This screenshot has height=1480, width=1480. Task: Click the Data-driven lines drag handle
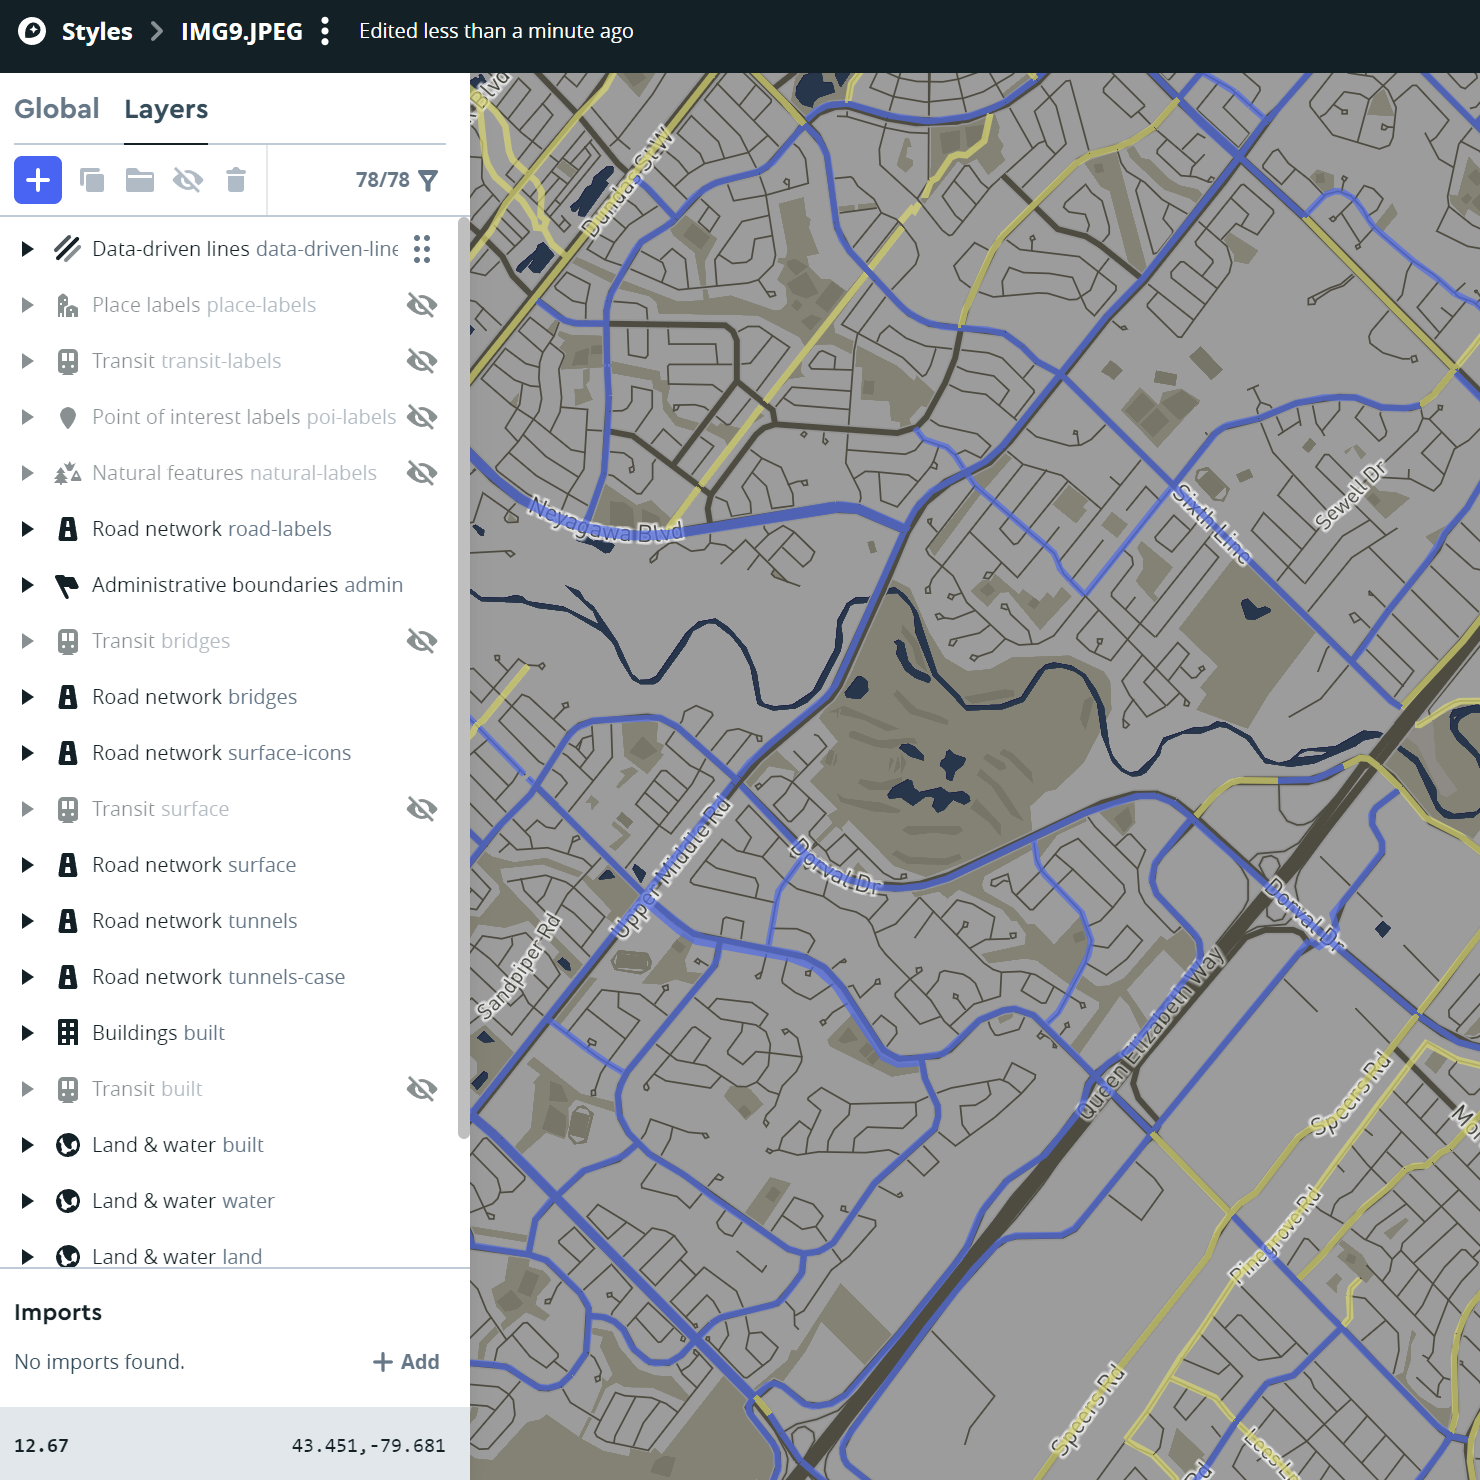pyautogui.click(x=420, y=249)
